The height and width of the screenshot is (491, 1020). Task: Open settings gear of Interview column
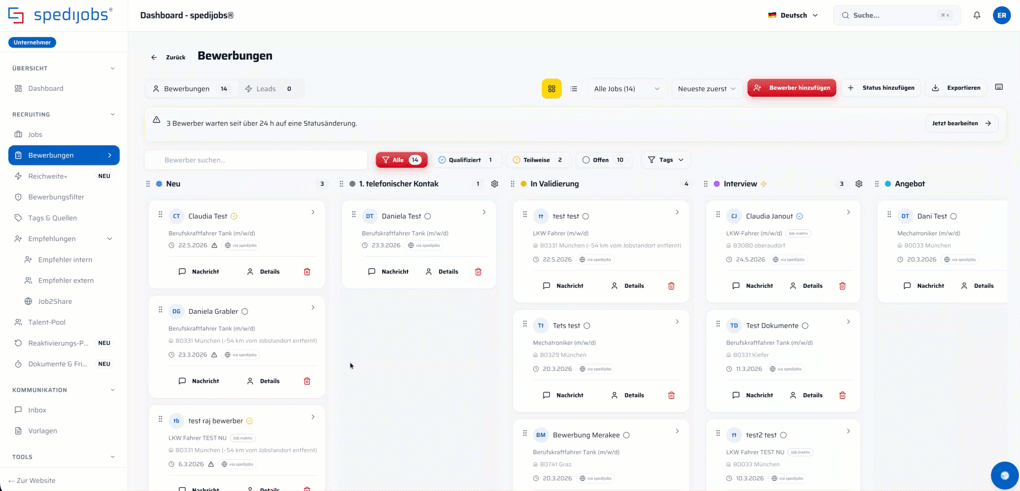(x=859, y=184)
